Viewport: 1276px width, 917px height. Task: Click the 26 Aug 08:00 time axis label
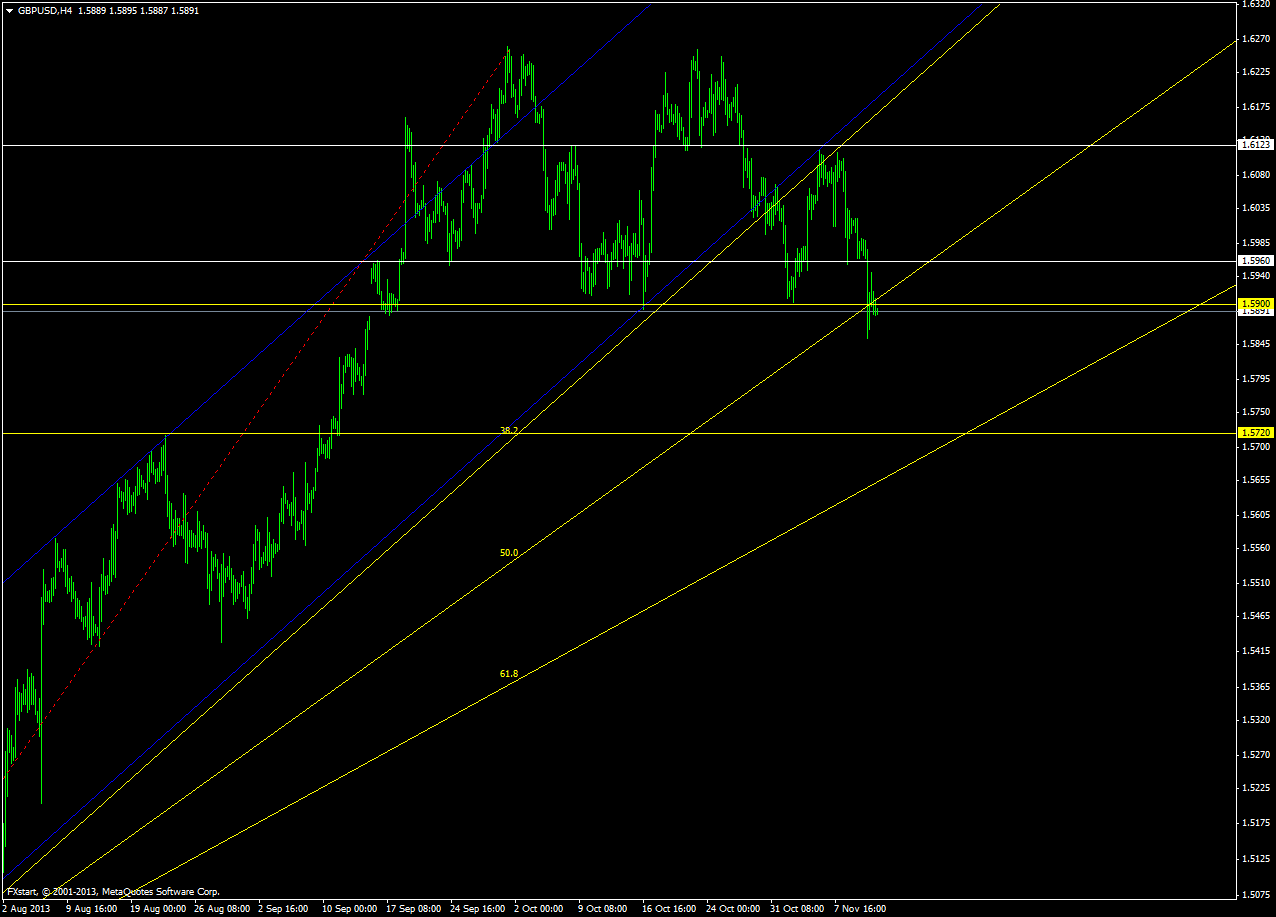[222, 909]
